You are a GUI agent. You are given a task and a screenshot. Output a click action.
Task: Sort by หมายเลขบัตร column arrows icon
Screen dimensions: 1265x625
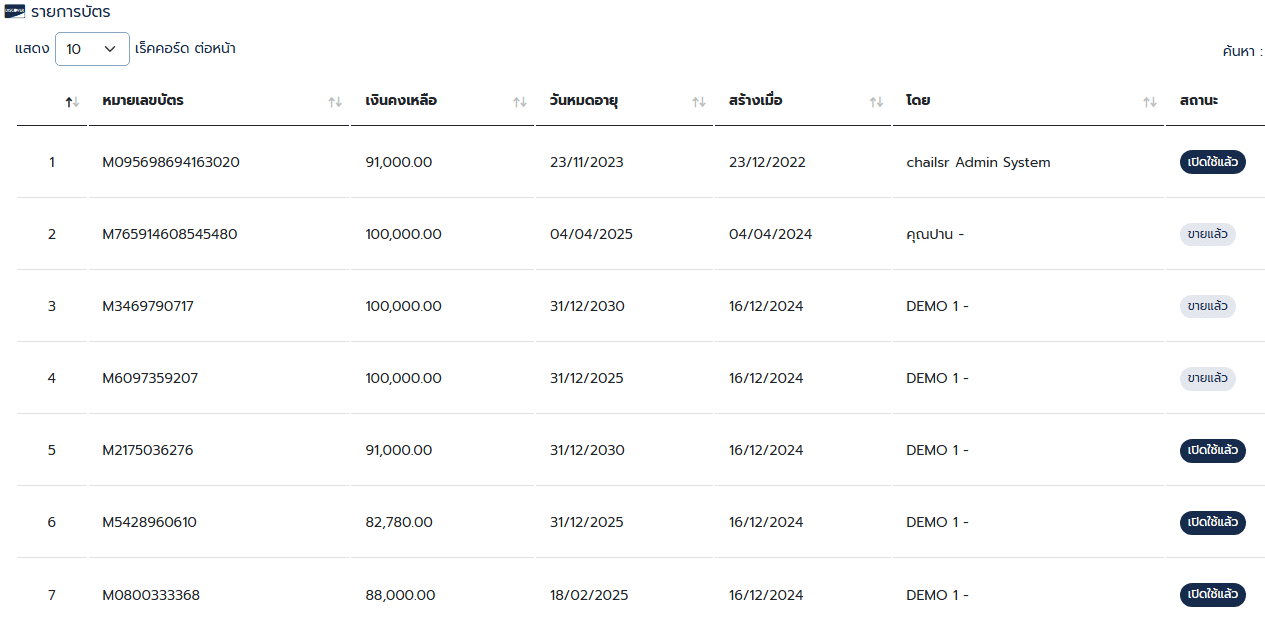point(335,102)
